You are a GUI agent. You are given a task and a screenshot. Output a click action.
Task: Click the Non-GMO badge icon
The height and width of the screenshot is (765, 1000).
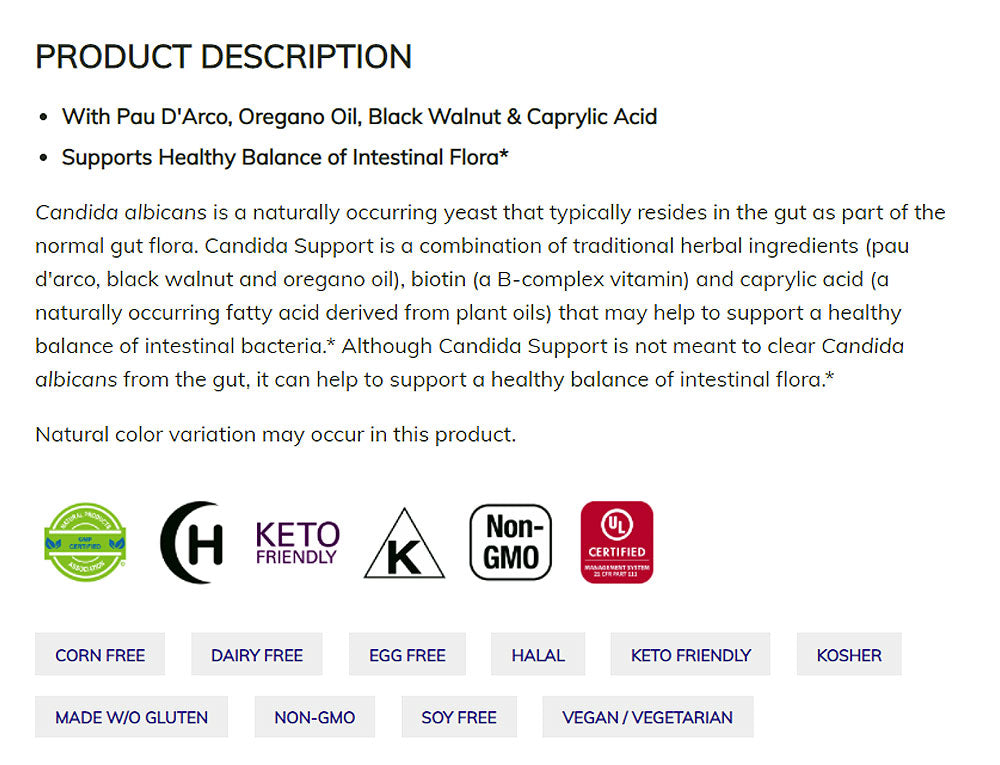(510, 542)
